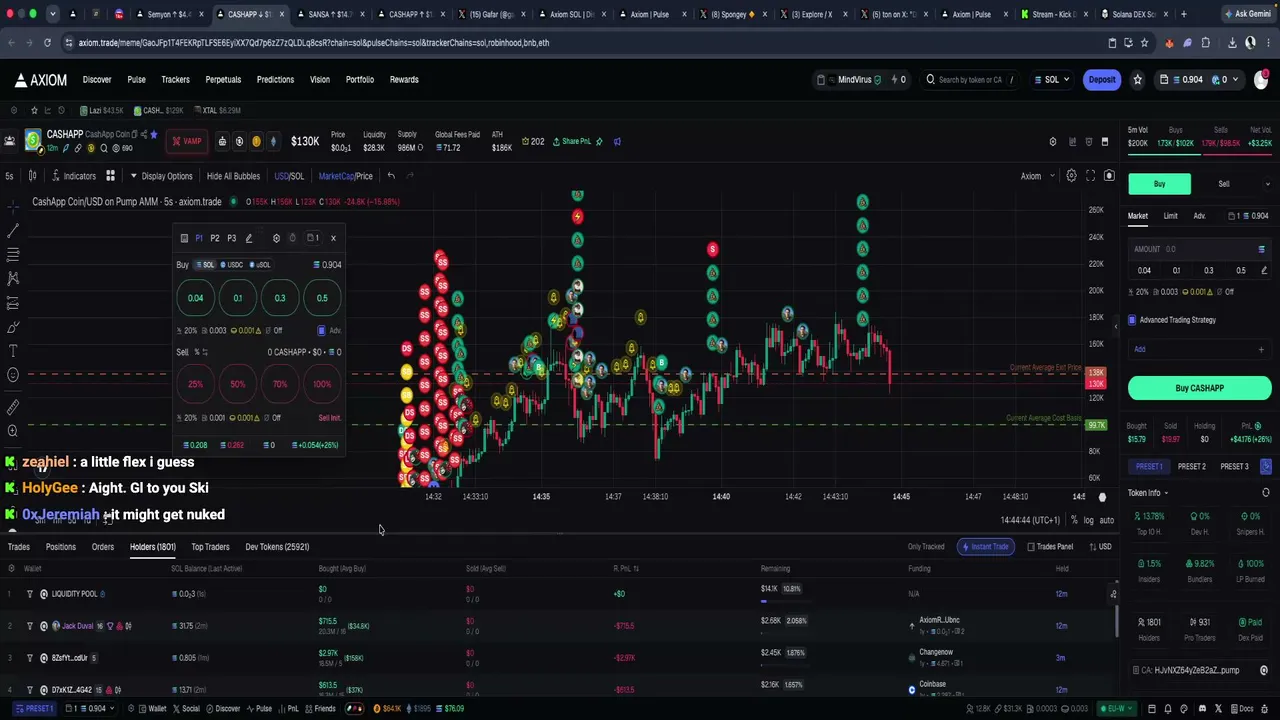Select the crosshair drawing tool
This screenshot has width=1280, height=720.
13,205
